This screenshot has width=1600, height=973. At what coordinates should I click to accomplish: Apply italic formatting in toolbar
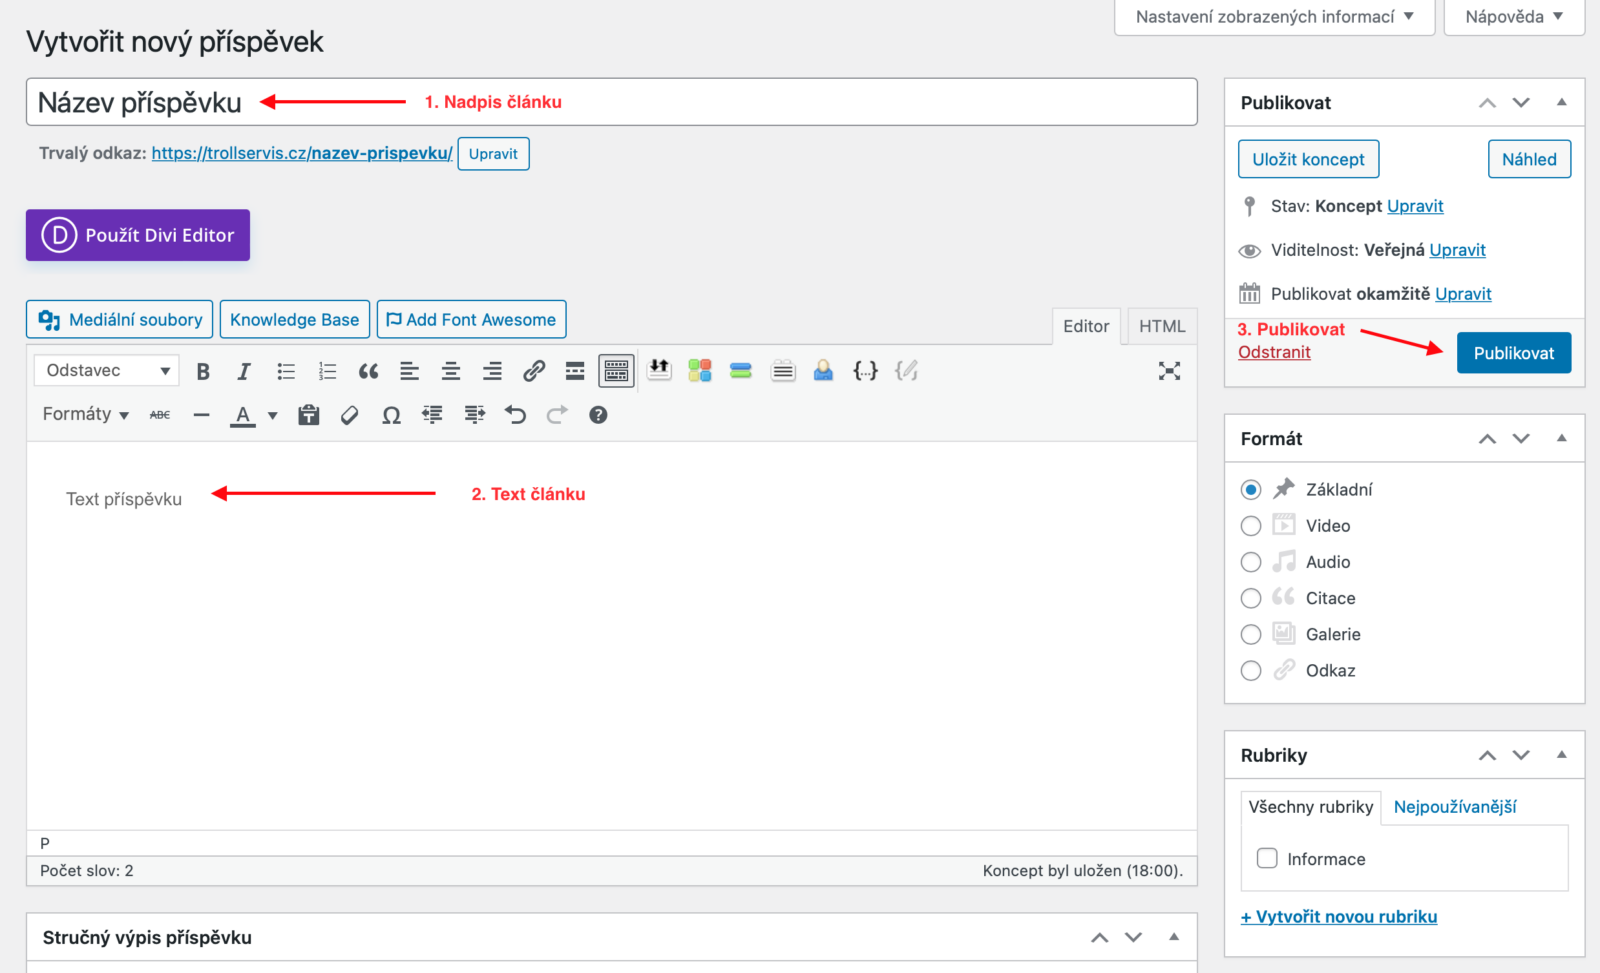(x=244, y=371)
